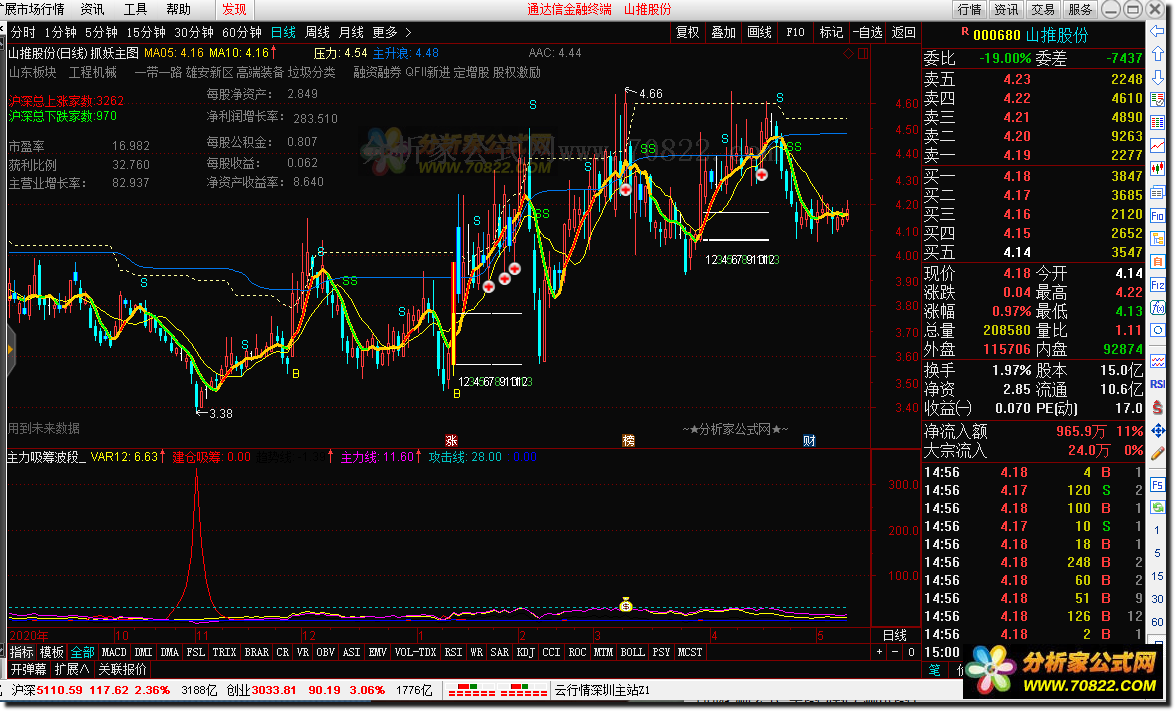This screenshot has width=1176, height=711.
Task: Click the 创业 index value 3033.81
Action: click(274, 690)
